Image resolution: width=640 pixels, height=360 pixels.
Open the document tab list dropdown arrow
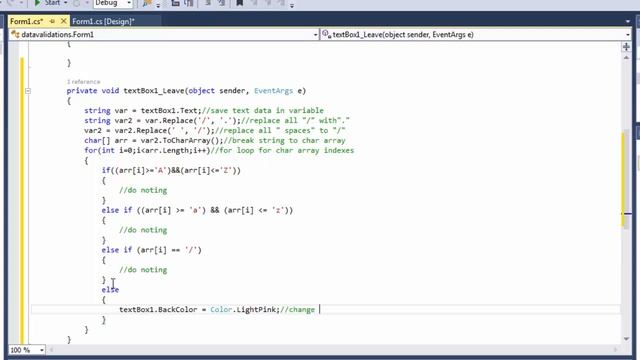click(627, 21)
